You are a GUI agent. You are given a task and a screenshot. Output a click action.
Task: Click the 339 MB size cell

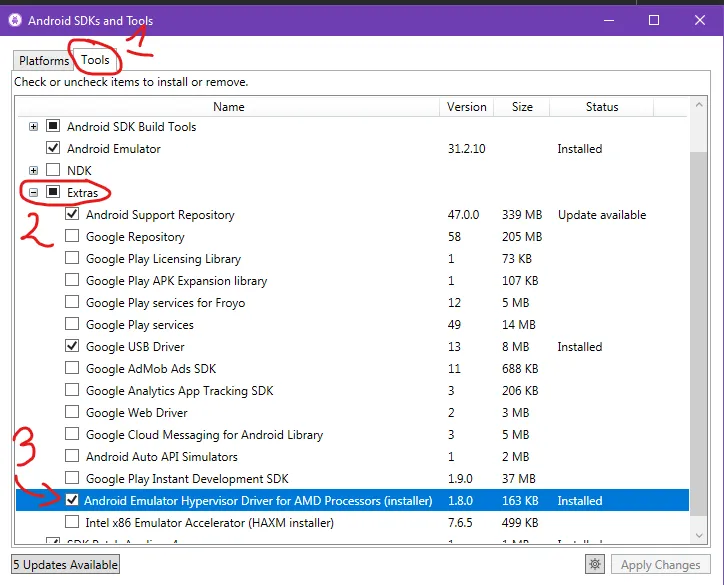click(522, 215)
